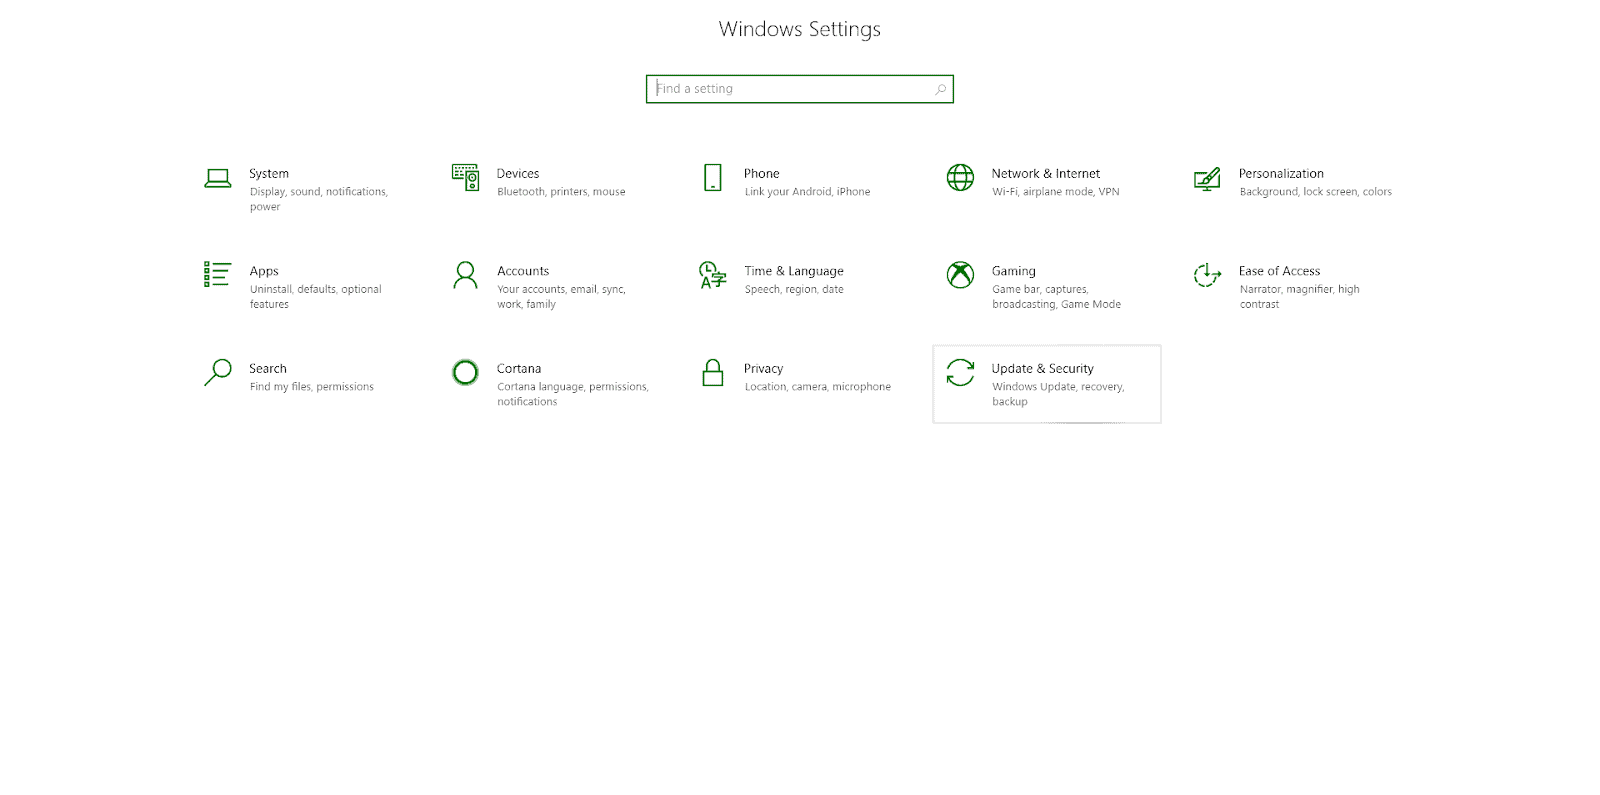The image size is (1600, 795).
Task: Click the Network & Internet globe icon
Action: (960, 178)
